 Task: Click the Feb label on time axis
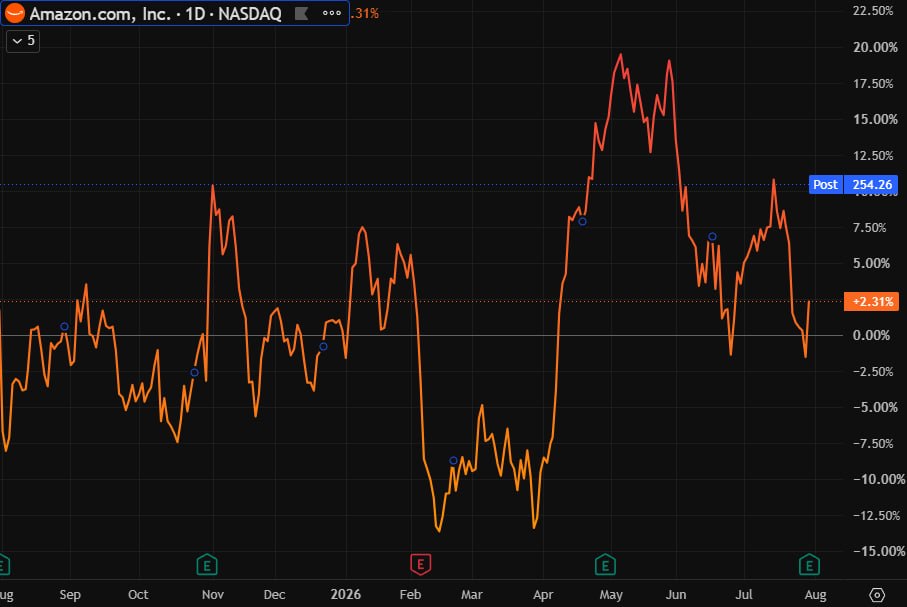tap(410, 595)
